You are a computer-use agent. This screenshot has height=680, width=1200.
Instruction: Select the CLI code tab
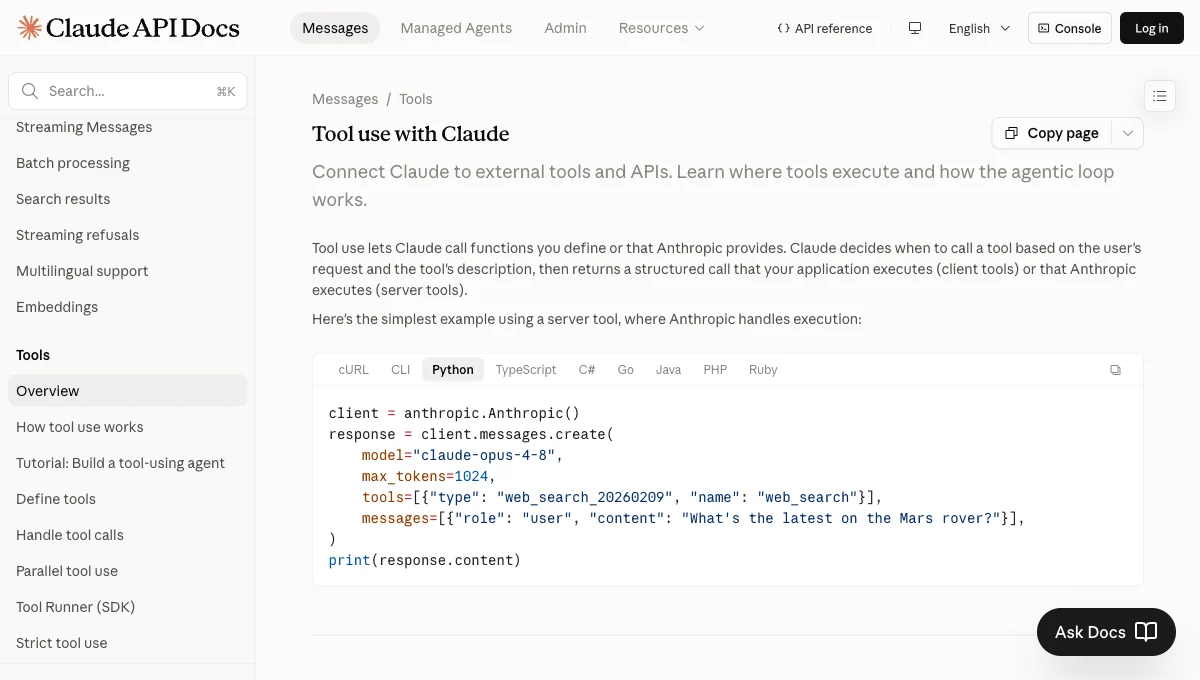[x=400, y=370]
